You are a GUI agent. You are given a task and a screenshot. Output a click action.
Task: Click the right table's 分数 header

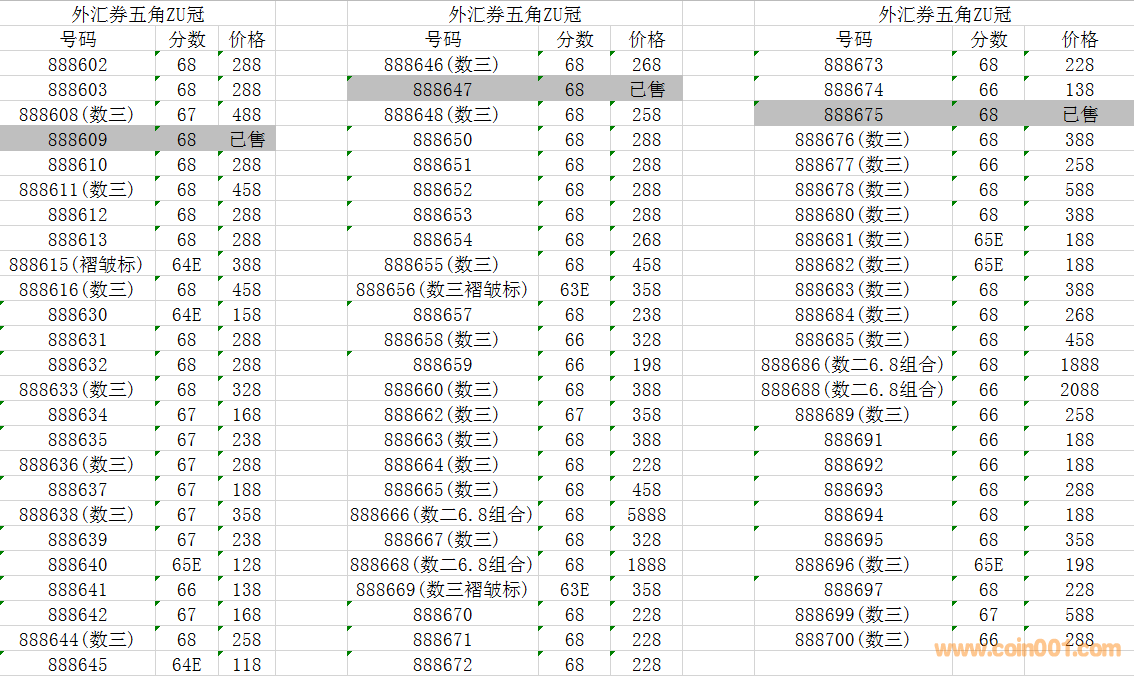point(988,40)
